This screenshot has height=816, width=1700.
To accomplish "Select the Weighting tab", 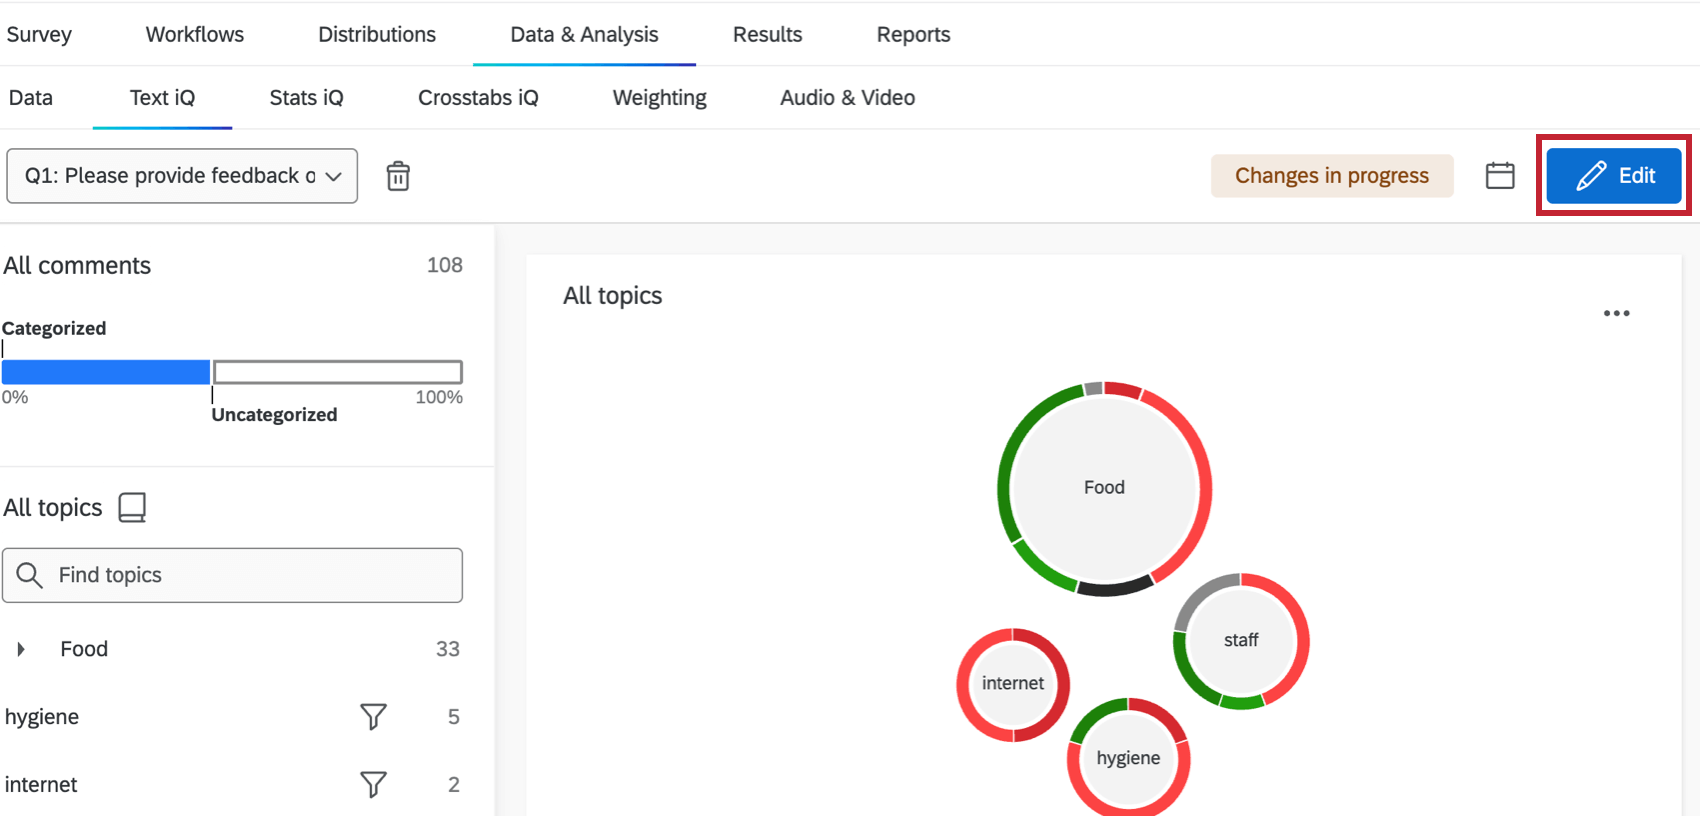I will pos(659,97).
